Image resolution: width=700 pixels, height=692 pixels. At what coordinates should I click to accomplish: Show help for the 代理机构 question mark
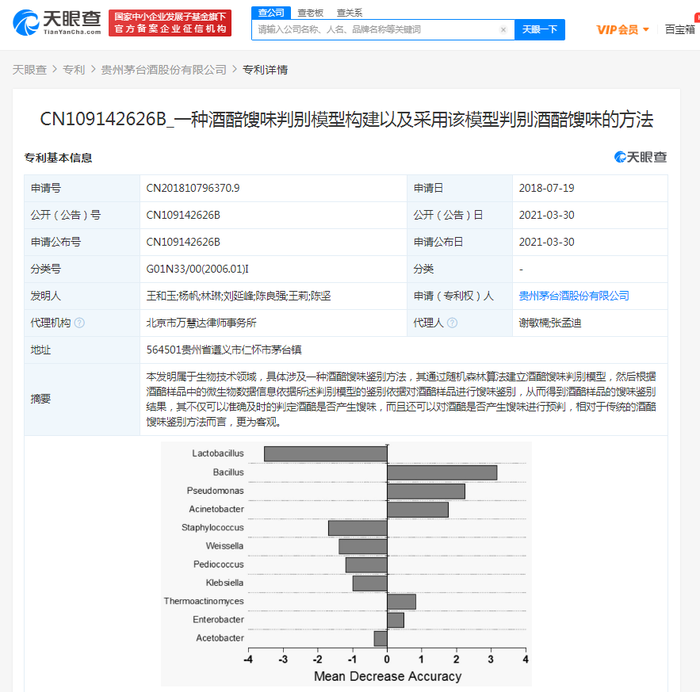pyautogui.click(x=79, y=323)
